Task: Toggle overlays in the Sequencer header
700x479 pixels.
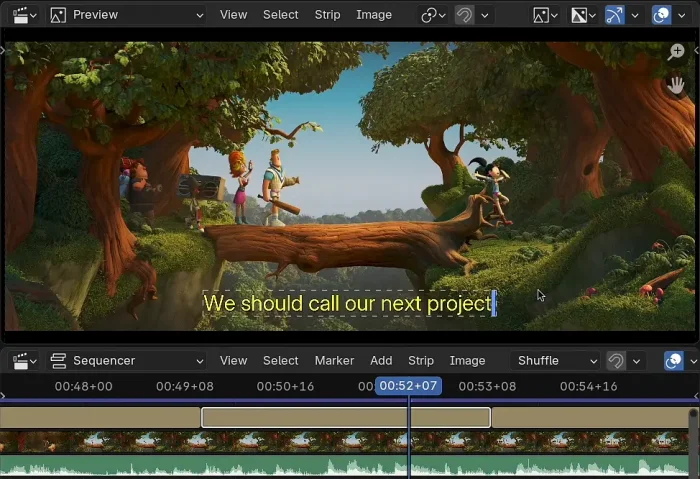Action: point(674,361)
